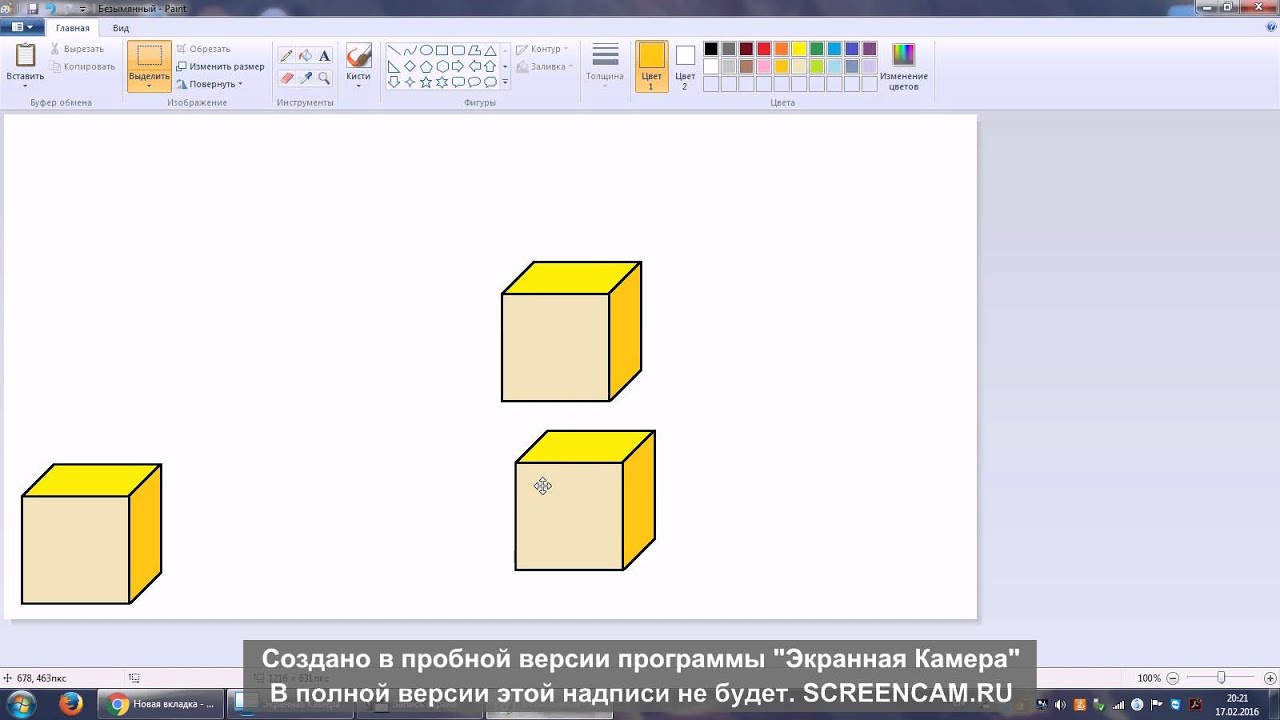Choose the Triangle shape
1280x720 pixels.
click(490, 50)
